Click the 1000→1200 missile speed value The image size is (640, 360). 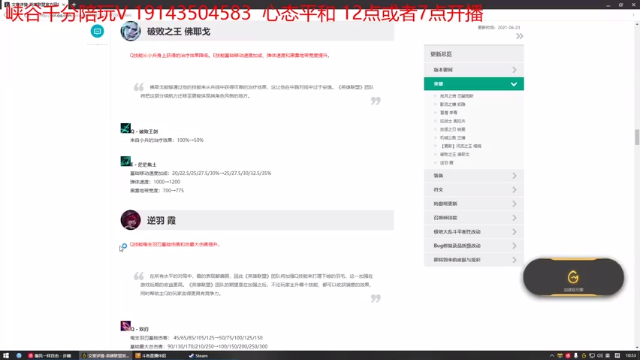tap(167, 182)
